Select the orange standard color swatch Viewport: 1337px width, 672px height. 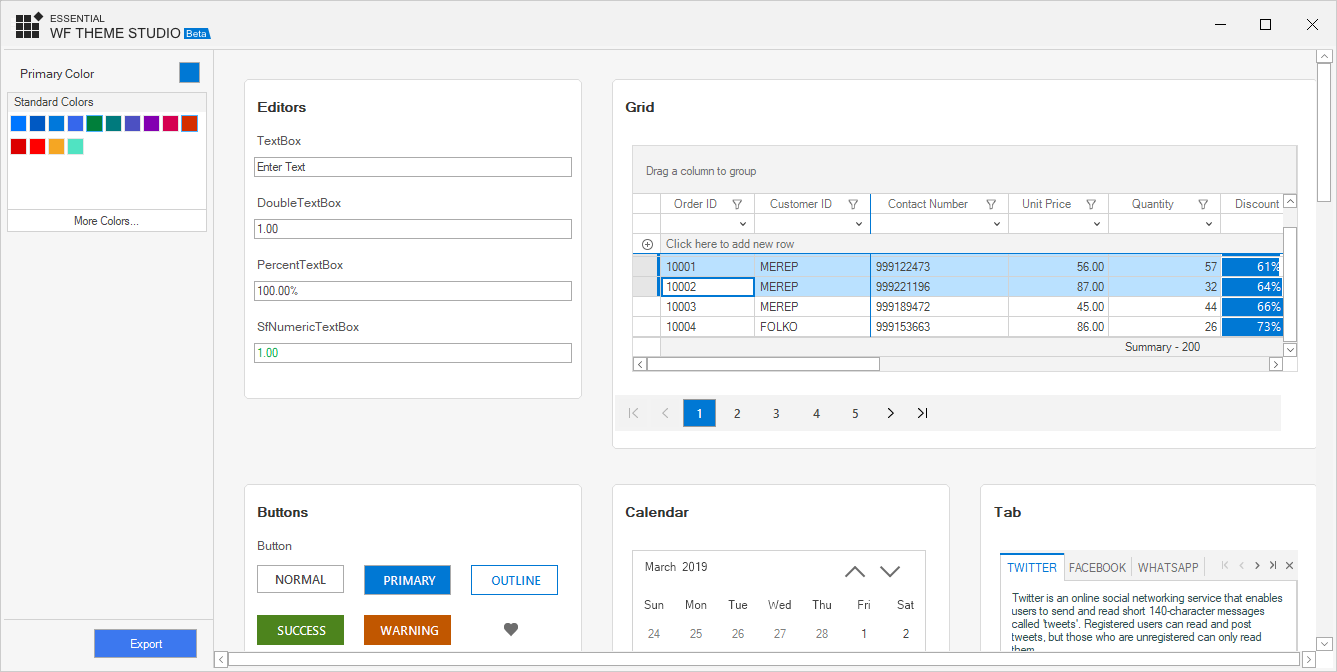[56, 147]
